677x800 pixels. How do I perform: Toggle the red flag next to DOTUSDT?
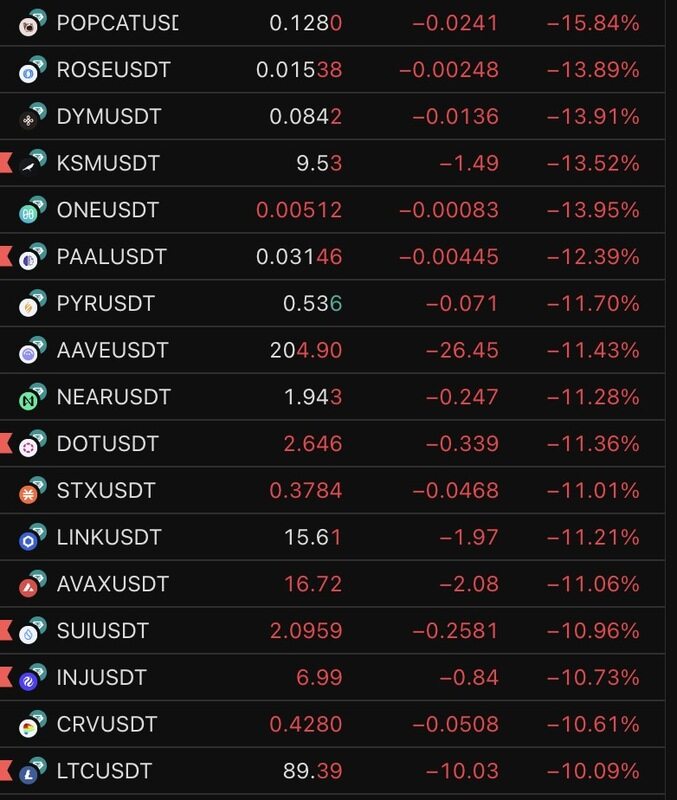6,443
